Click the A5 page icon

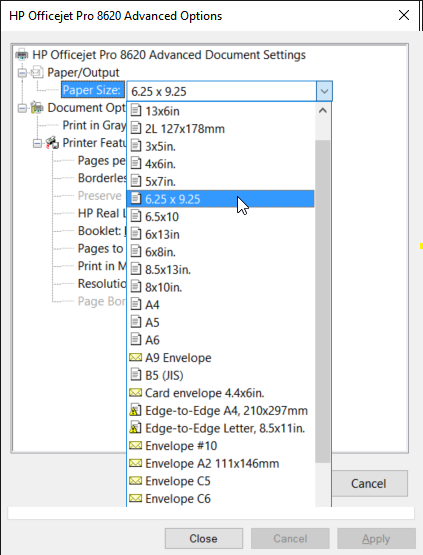coord(136,321)
